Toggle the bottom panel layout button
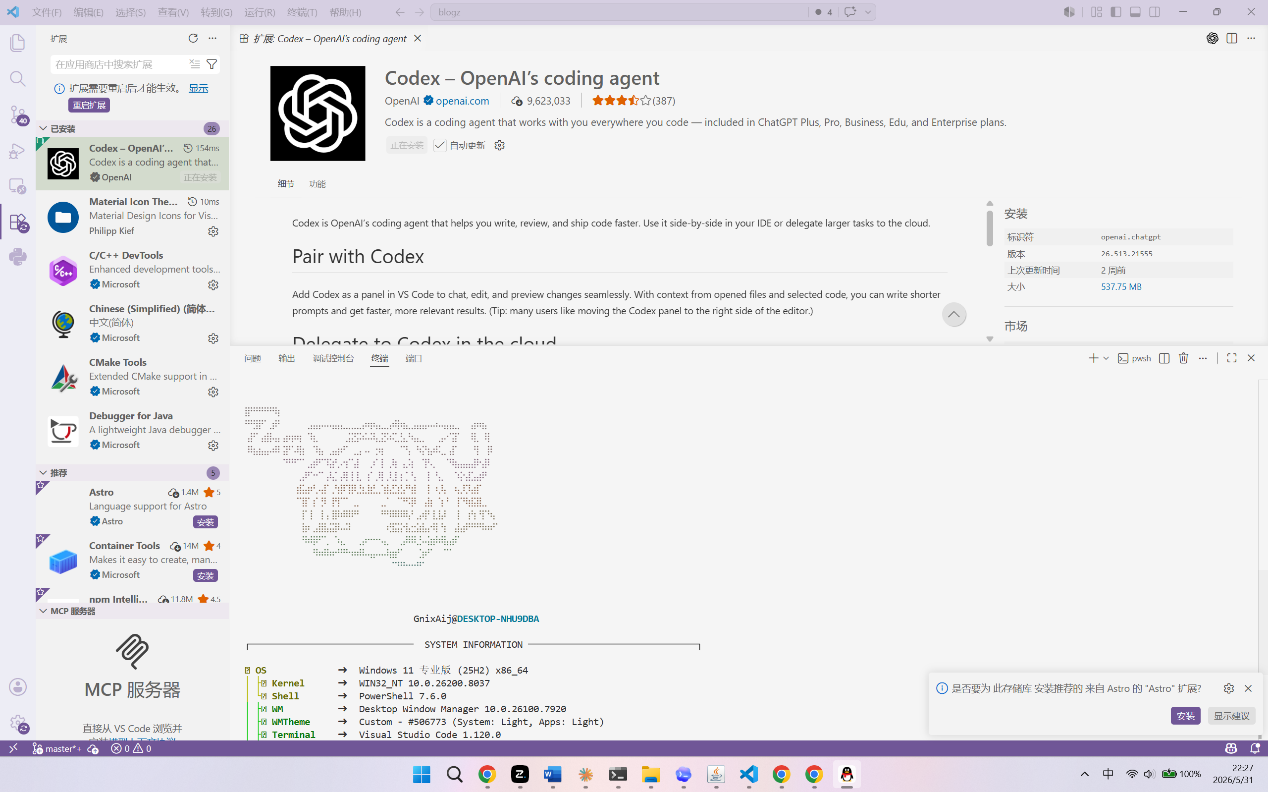Image resolution: width=1268 pixels, height=792 pixels. 1135,12
